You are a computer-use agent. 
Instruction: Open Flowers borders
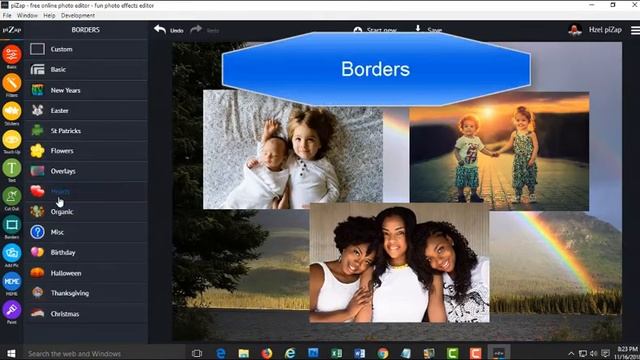click(x=86, y=151)
